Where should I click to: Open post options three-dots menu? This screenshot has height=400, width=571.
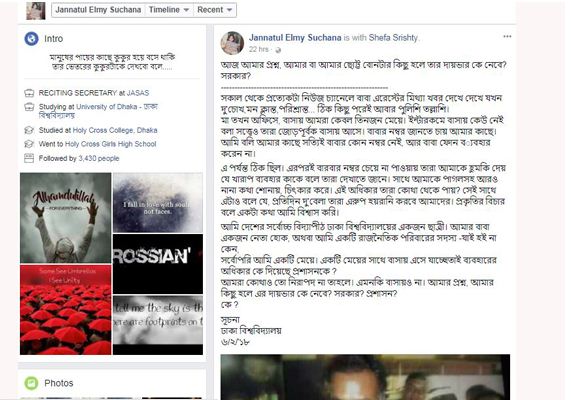[507, 36]
